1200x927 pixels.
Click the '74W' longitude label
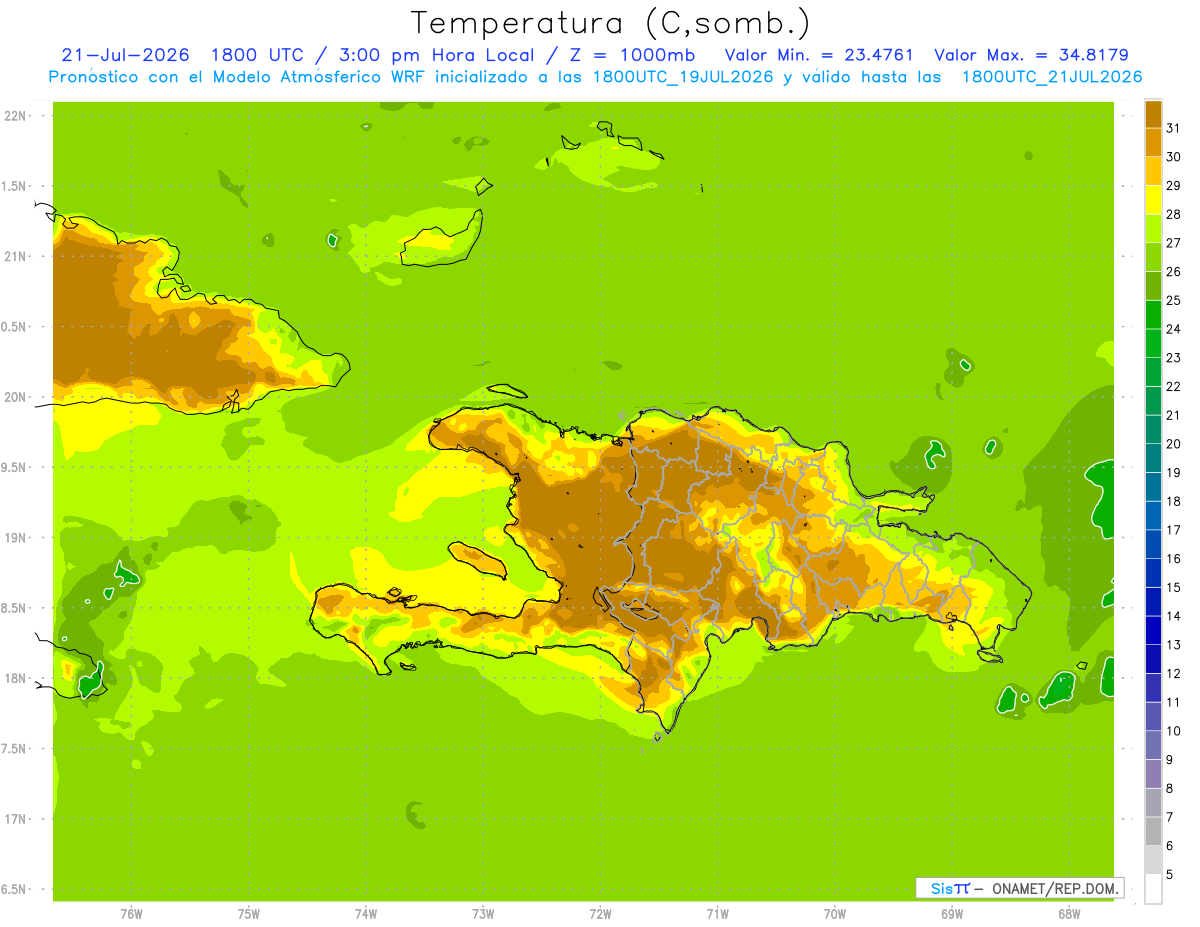pos(366,913)
